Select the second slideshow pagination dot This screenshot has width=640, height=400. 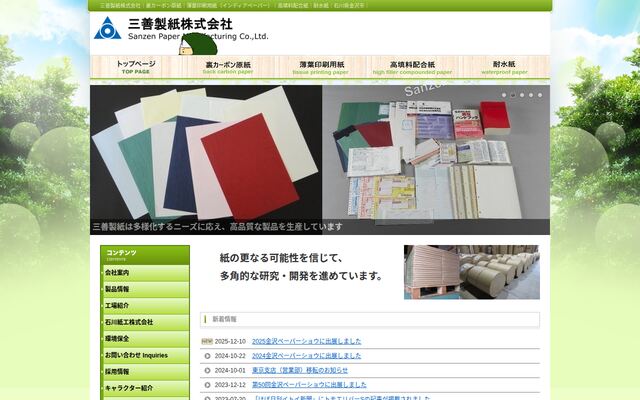(513, 95)
